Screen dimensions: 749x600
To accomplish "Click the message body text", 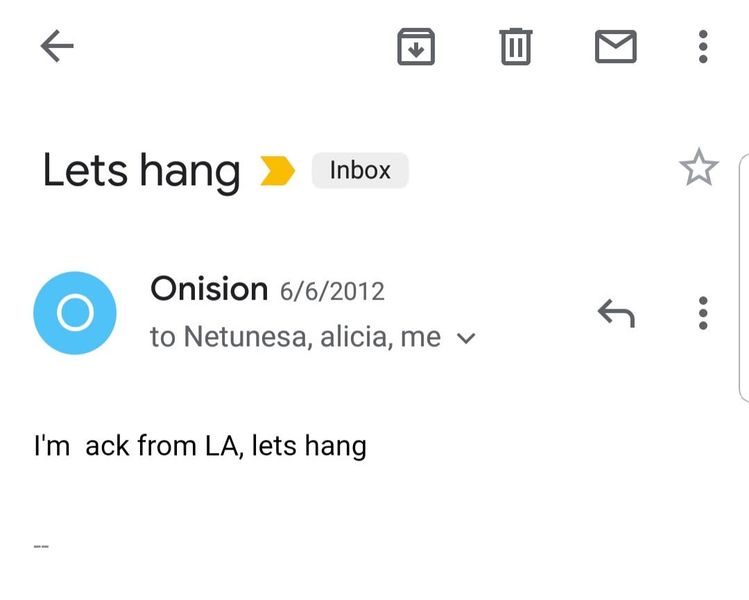I will tap(200, 445).
